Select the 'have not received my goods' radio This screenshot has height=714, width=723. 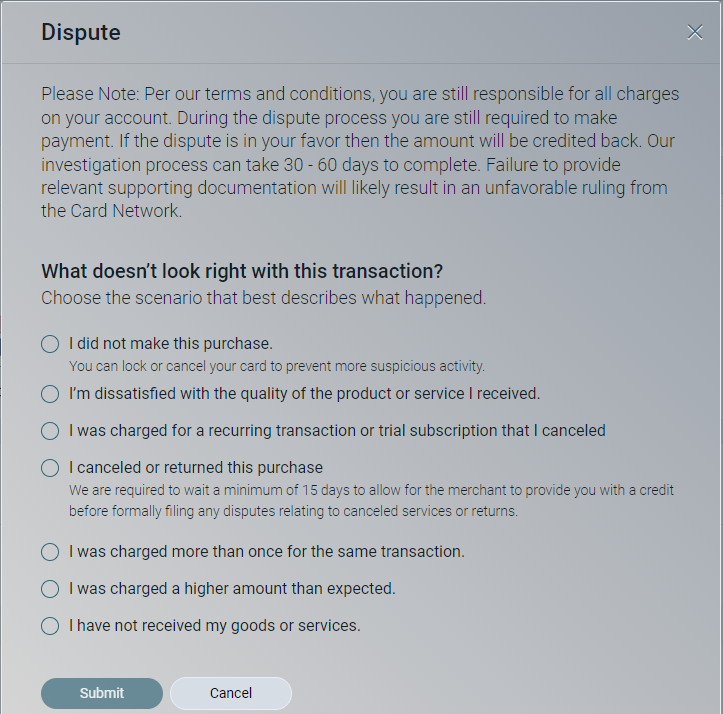point(50,626)
